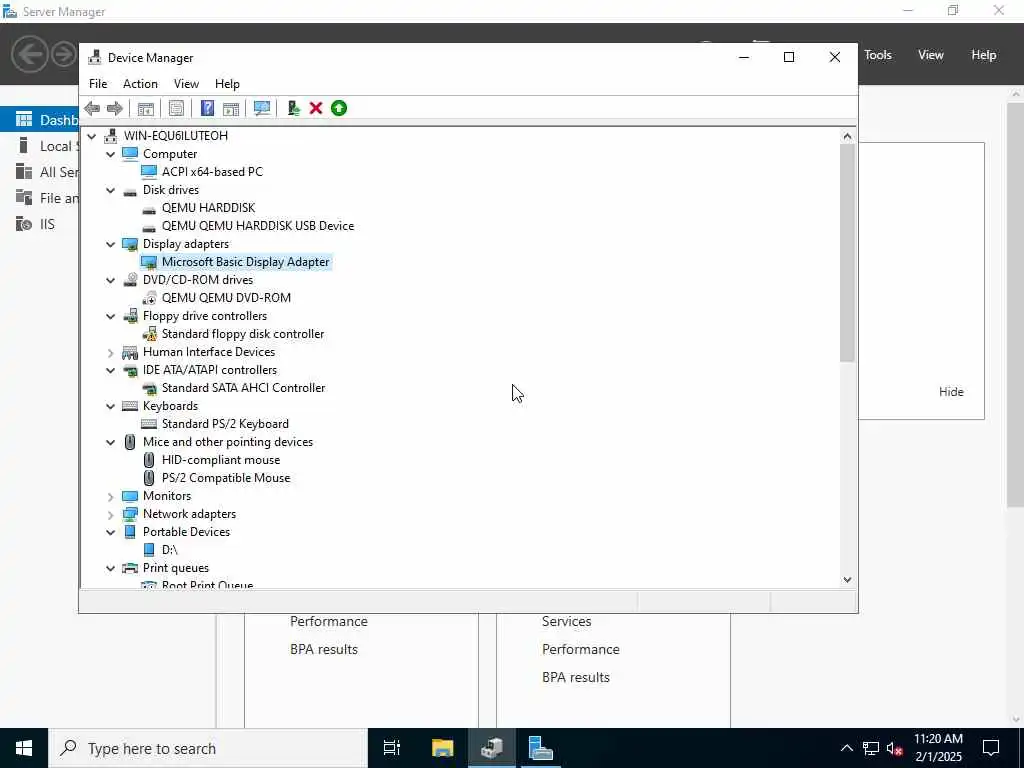Select Microsoft Basic Display Adapter

coord(246,262)
